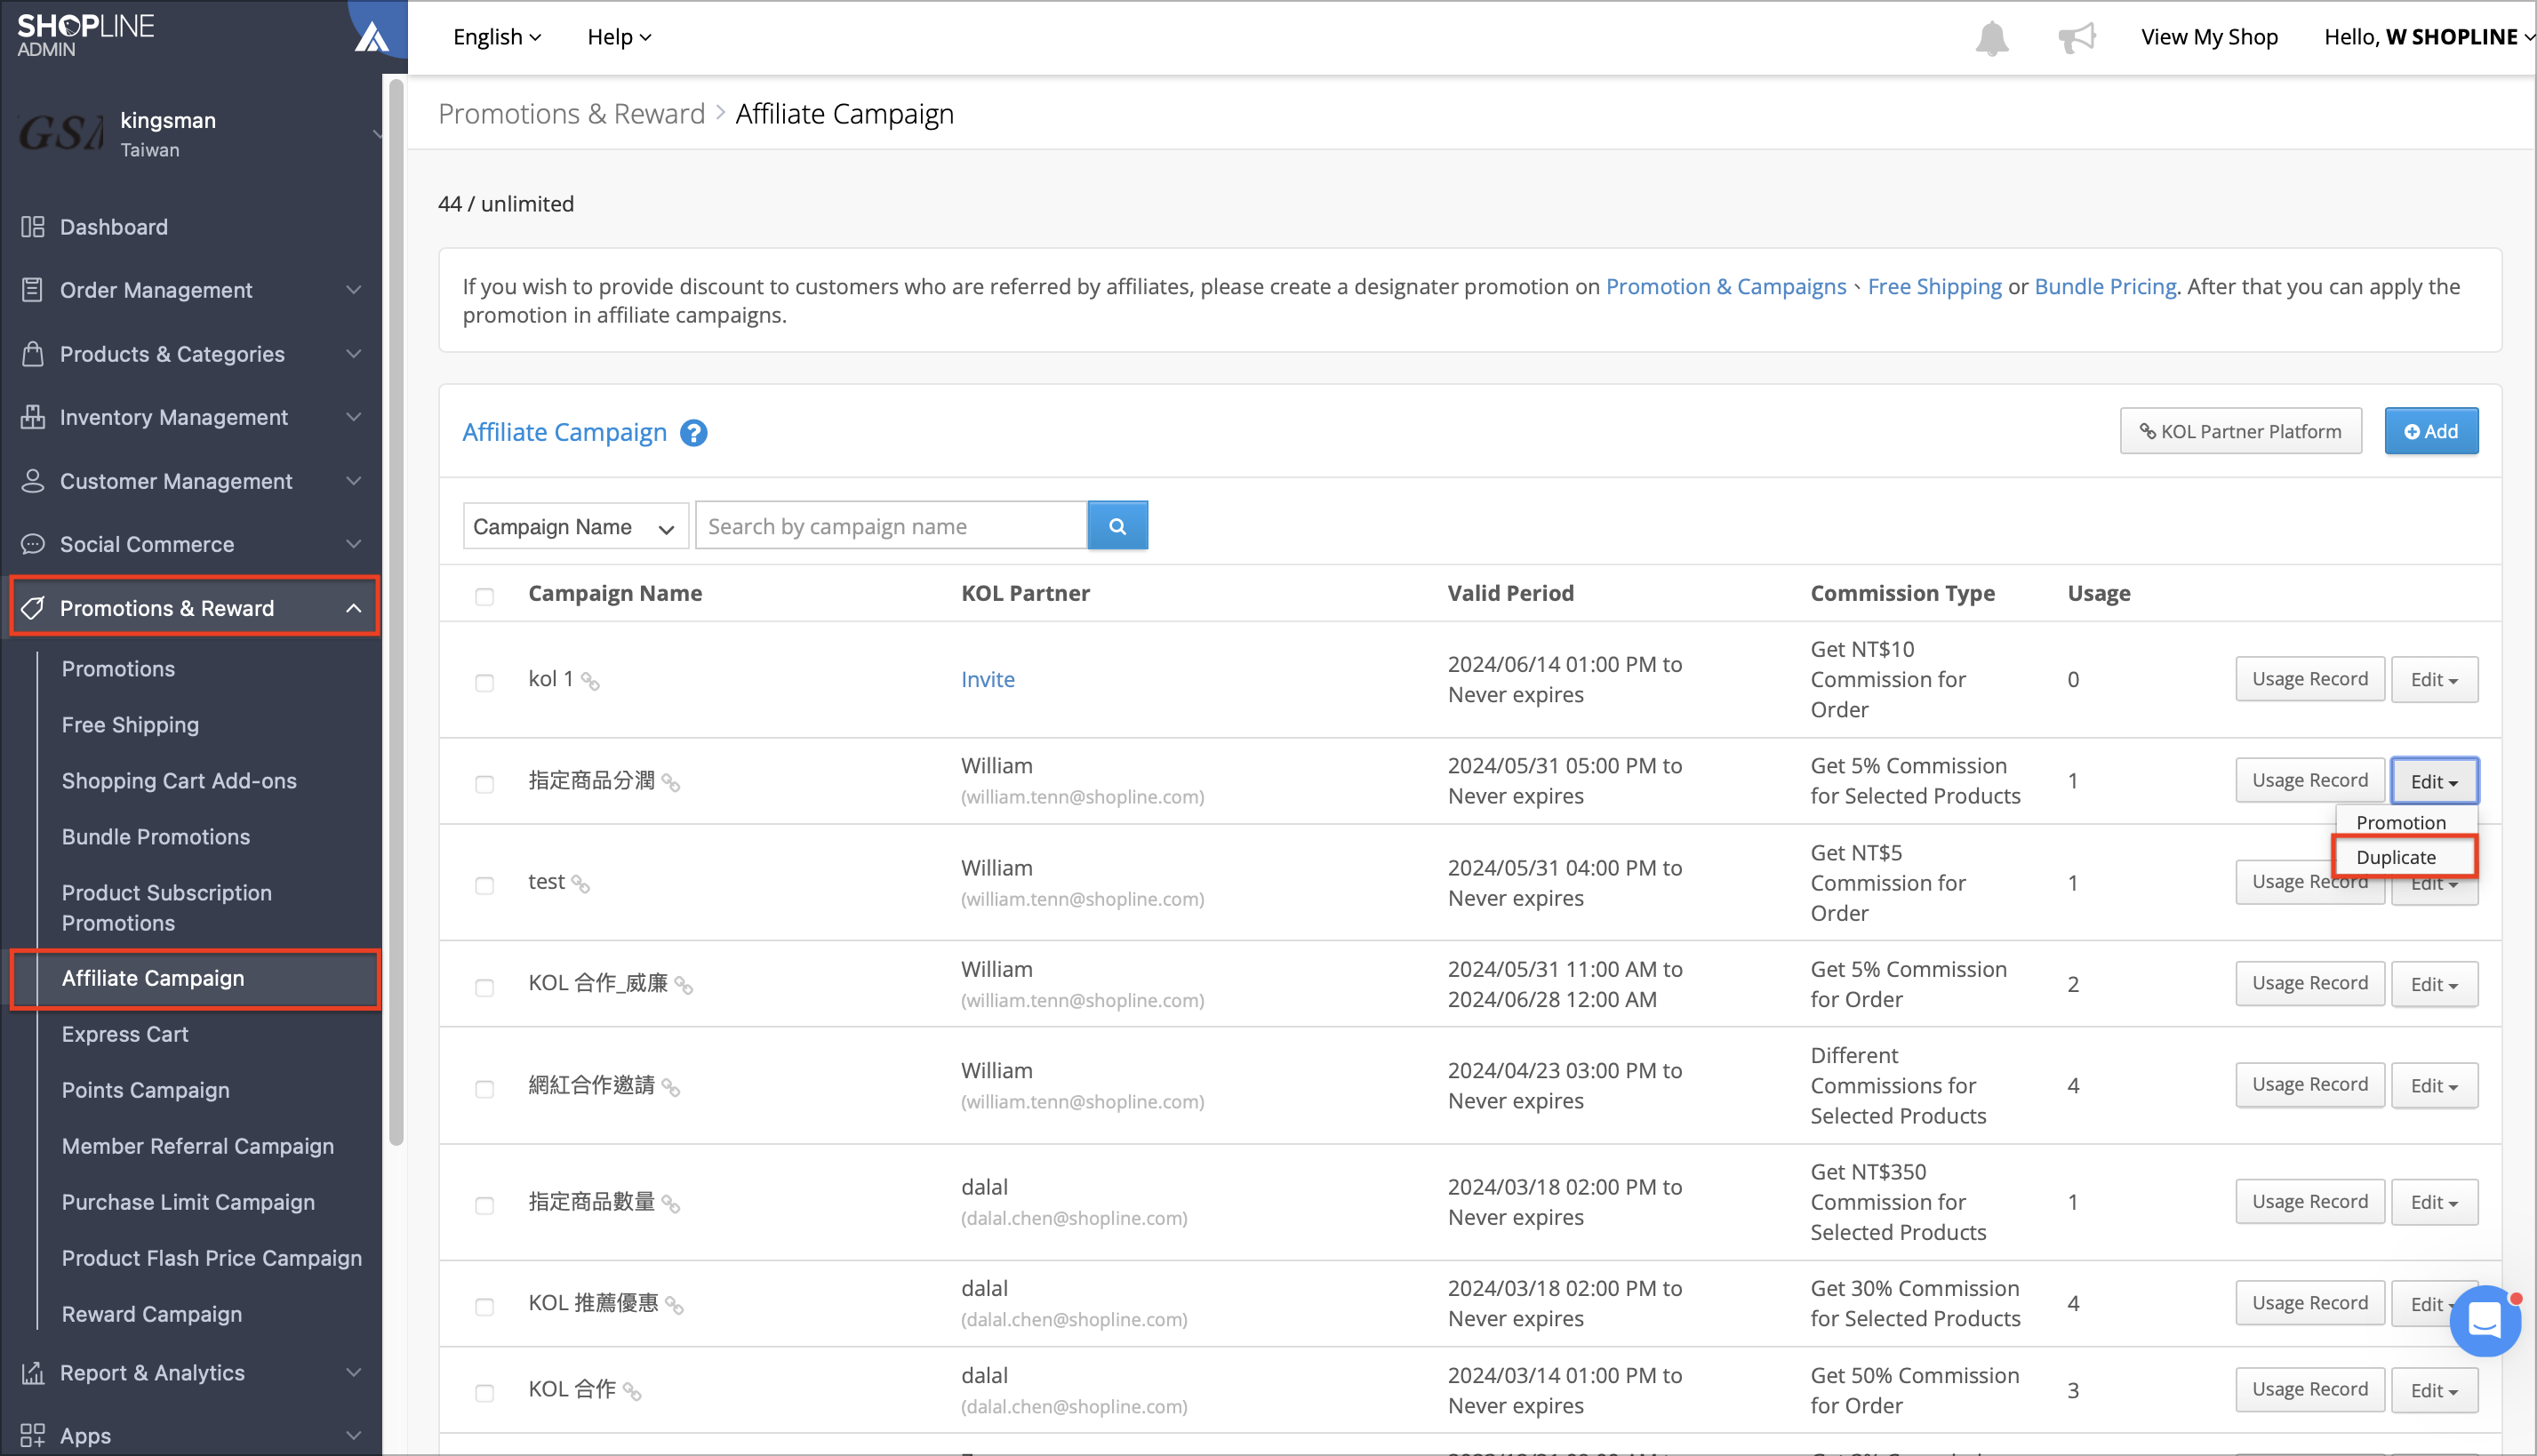Toggle the select-all campaigns checkbox
The image size is (2537, 1456).
tap(485, 597)
